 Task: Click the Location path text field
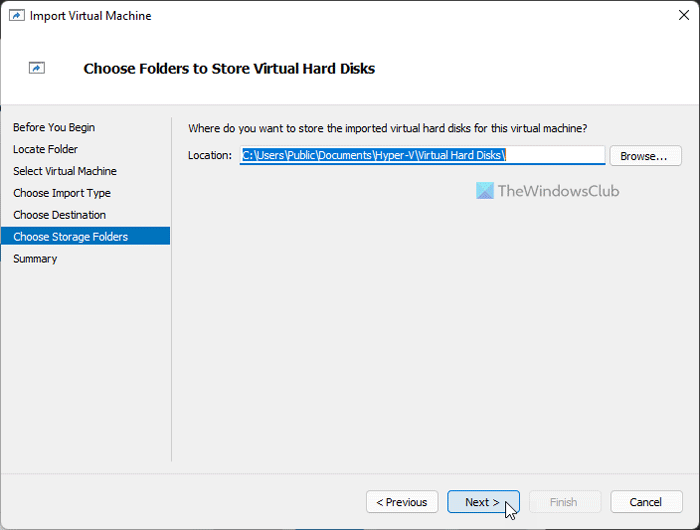click(x=422, y=155)
